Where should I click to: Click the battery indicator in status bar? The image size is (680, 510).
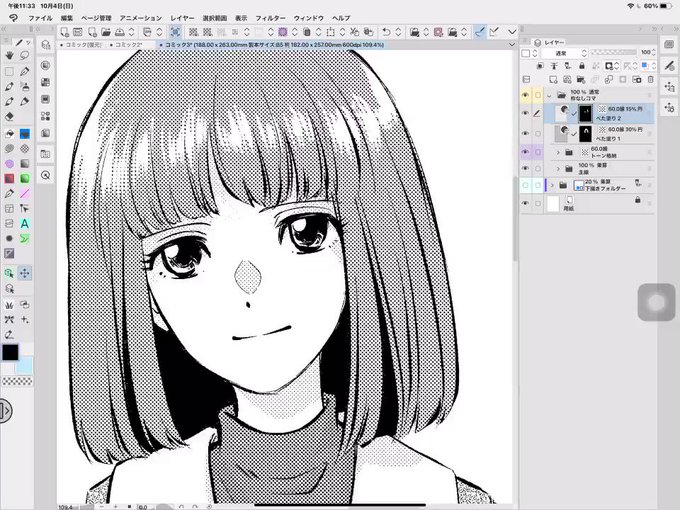[666, 6]
